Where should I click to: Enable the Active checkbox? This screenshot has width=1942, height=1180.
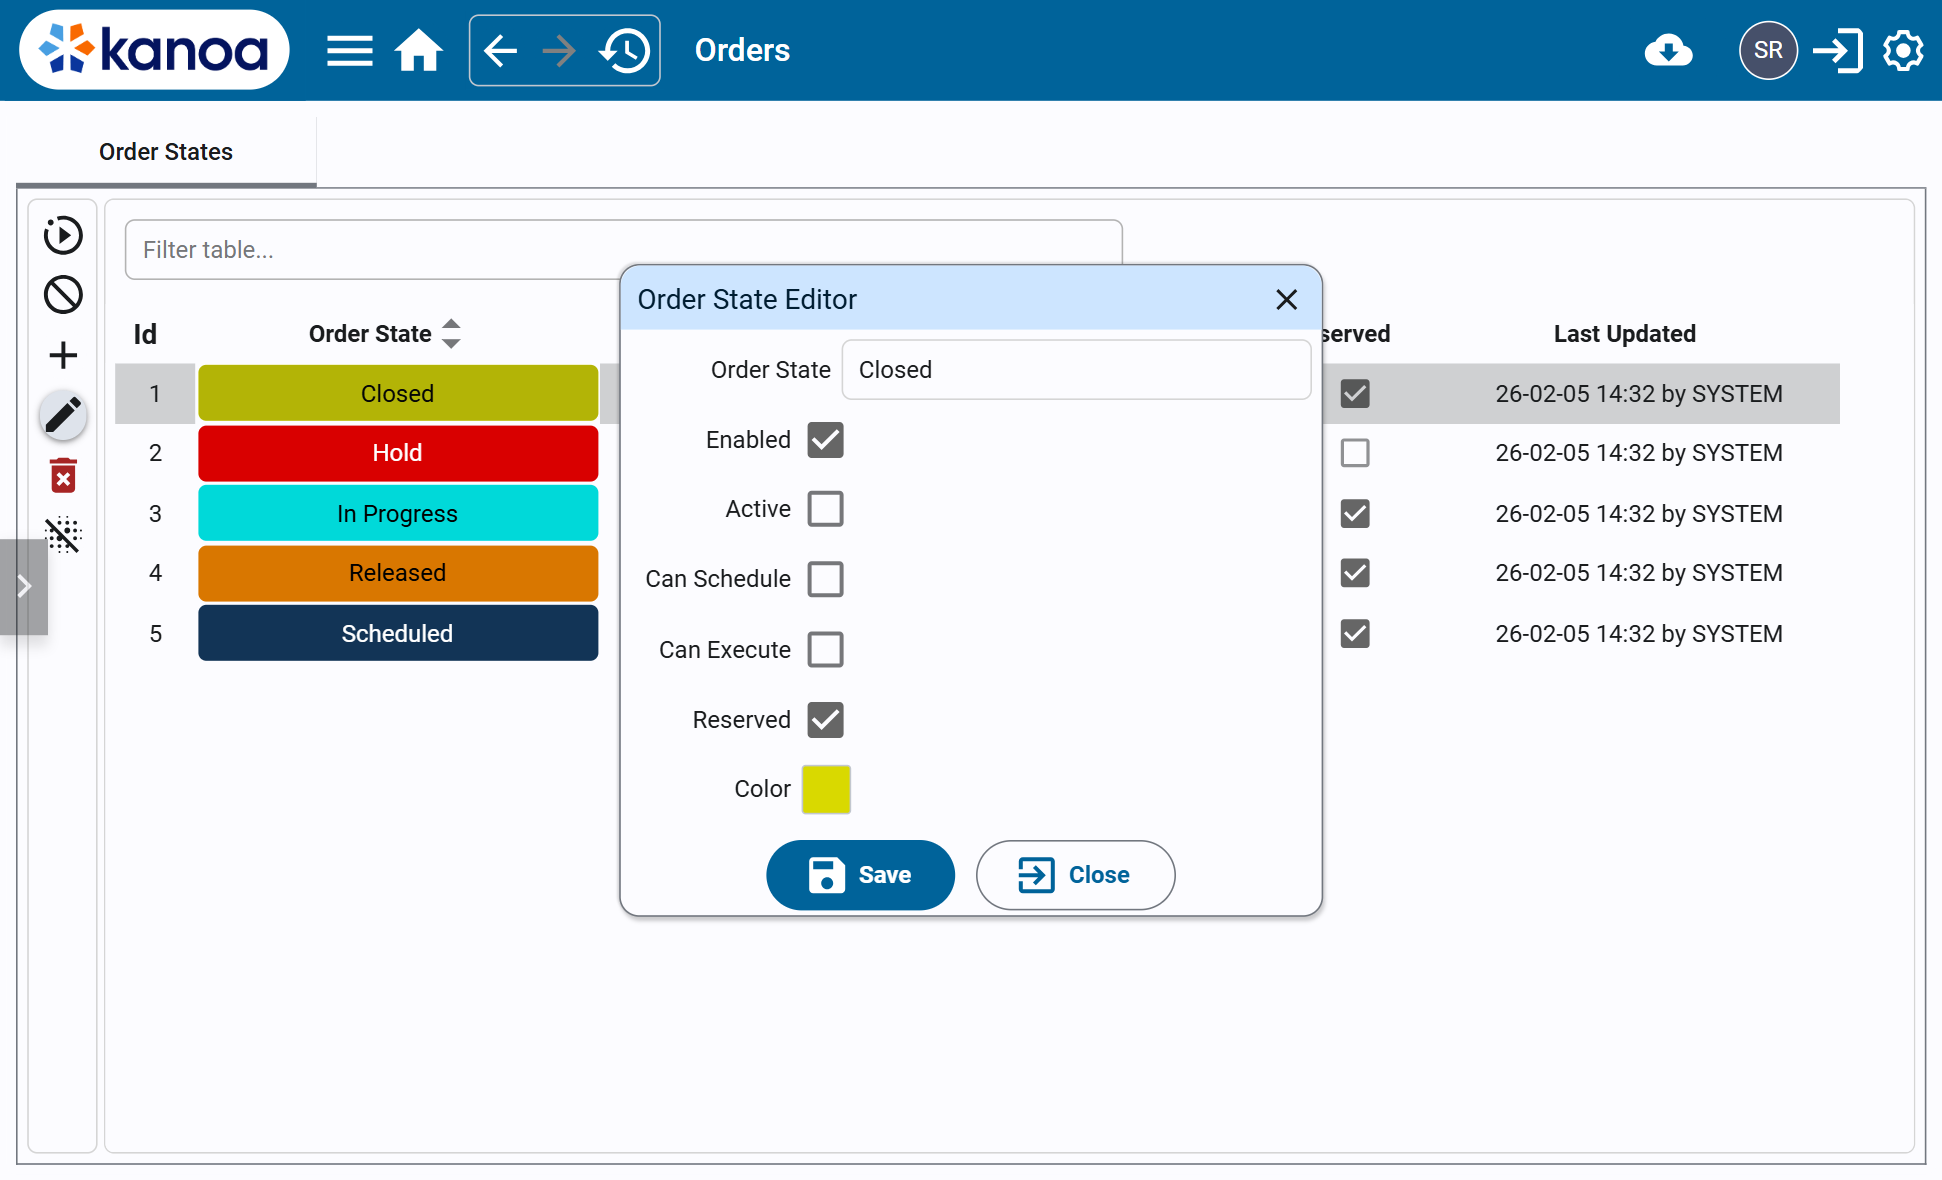825,508
